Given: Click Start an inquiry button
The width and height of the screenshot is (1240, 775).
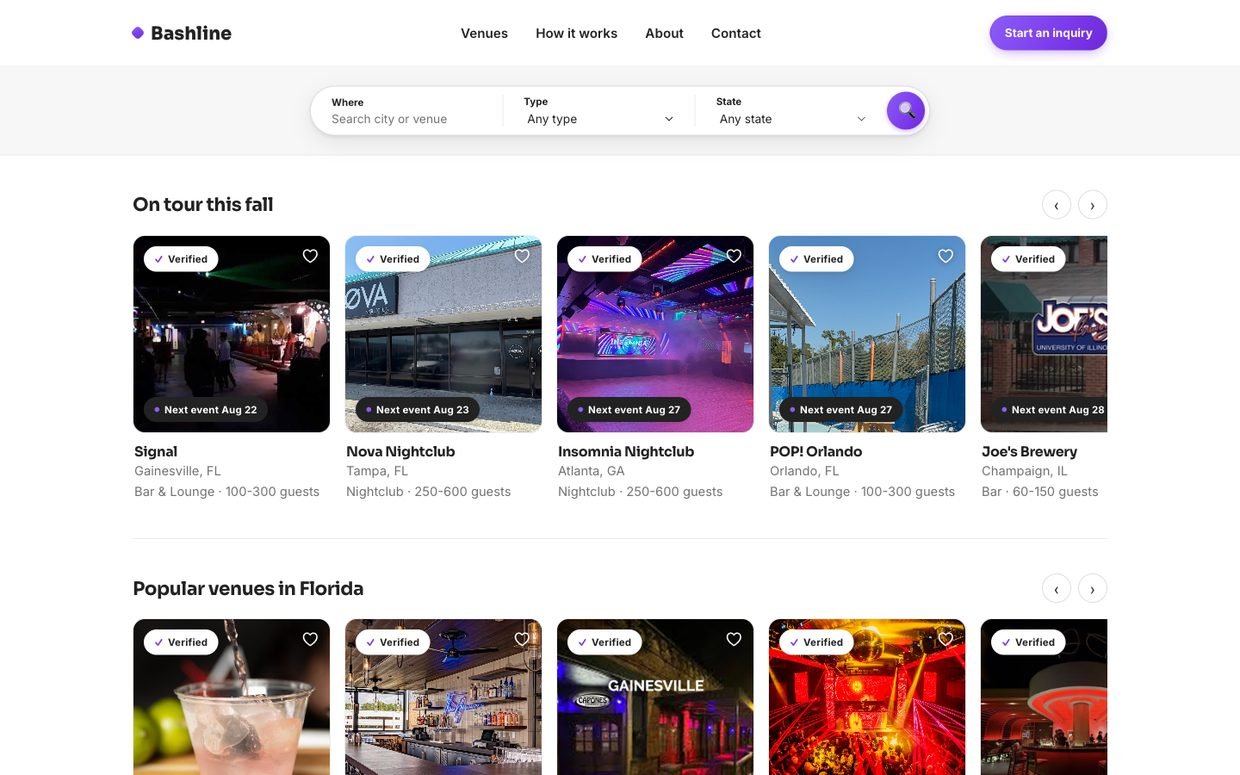Looking at the screenshot, I should (1048, 33).
